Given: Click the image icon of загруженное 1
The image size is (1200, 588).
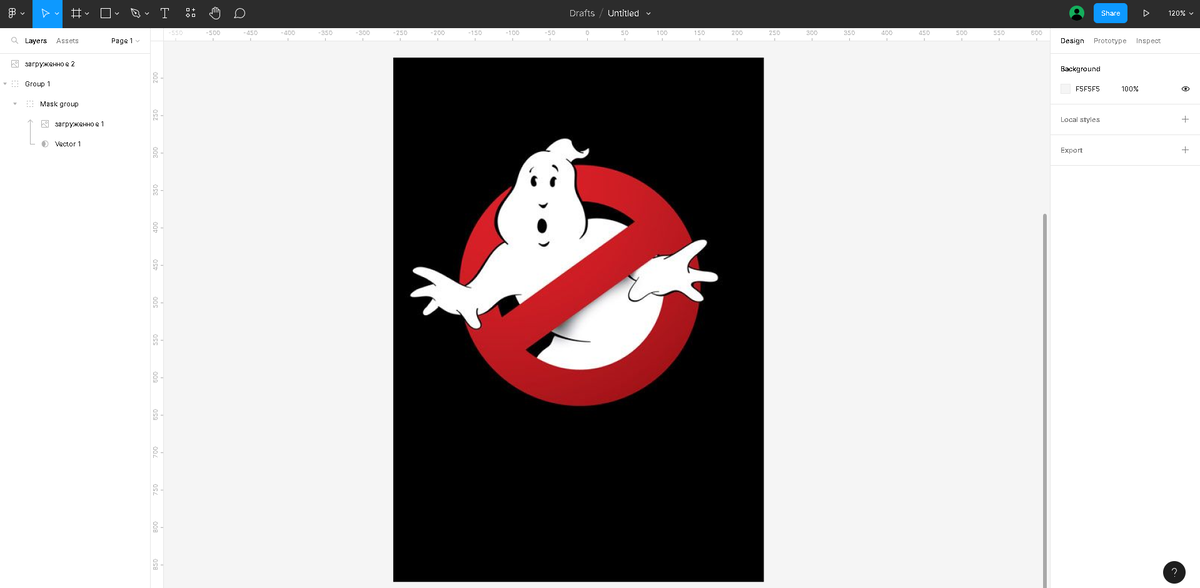Looking at the screenshot, I should [x=45, y=124].
